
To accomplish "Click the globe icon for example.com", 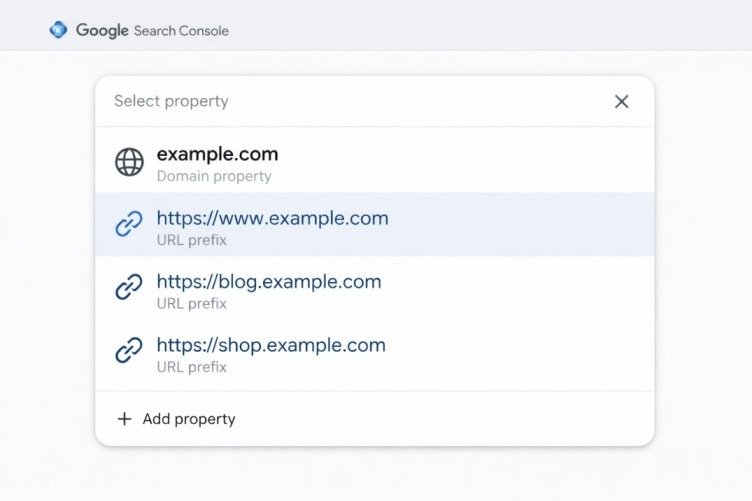I will [129, 162].
